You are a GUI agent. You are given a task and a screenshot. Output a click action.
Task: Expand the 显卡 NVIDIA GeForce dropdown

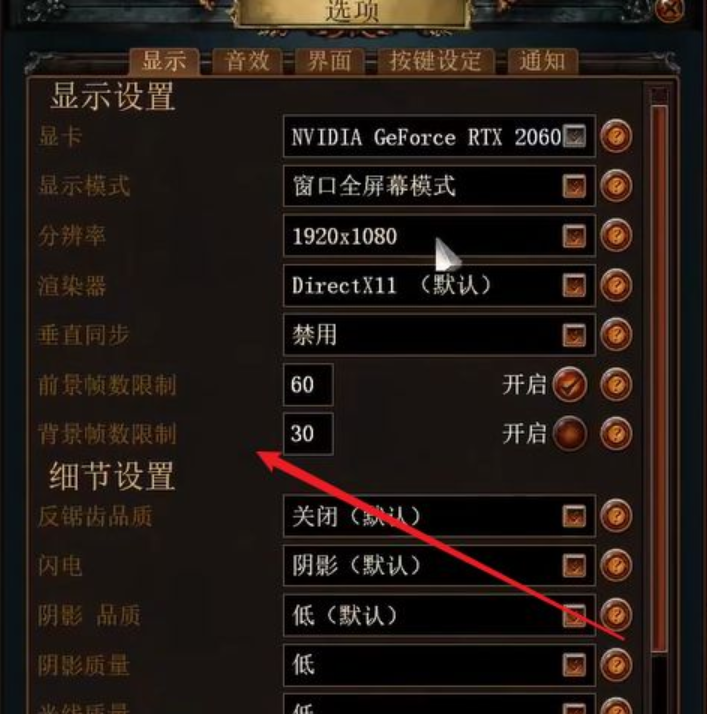coord(439,137)
